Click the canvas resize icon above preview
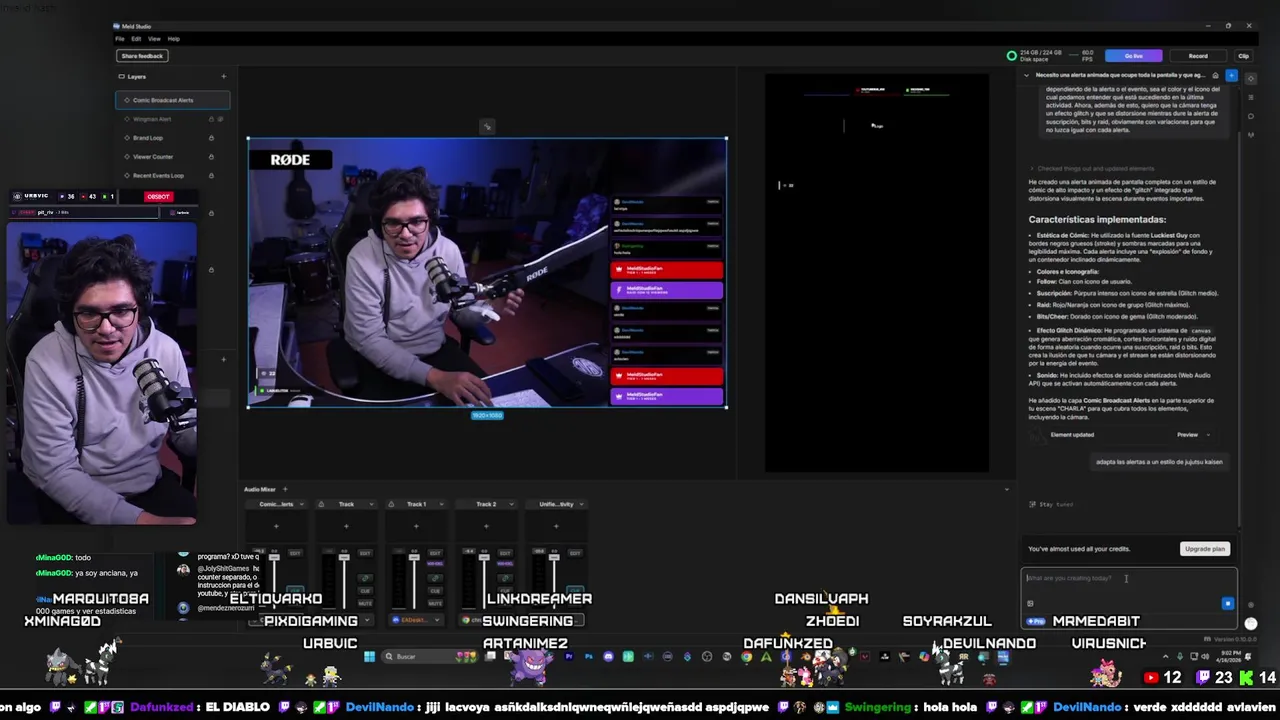 pyautogui.click(x=487, y=126)
